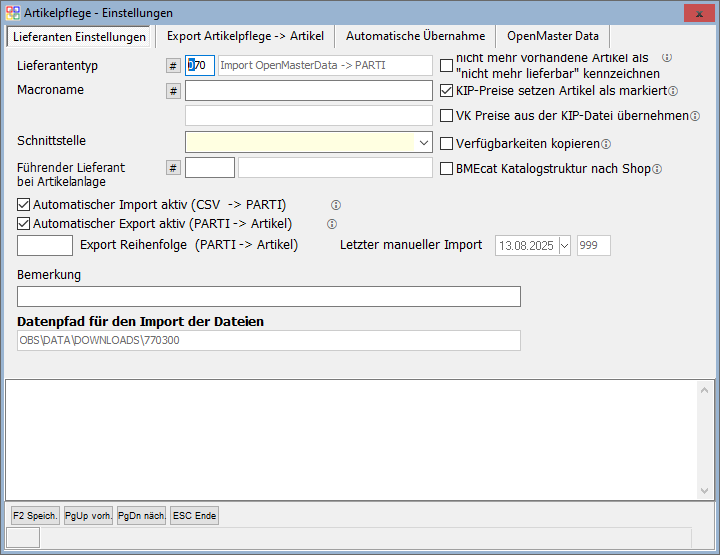Open the OpenMaster Data tab
Image resolution: width=720 pixels, height=555 pixels.
coord(552,36)
